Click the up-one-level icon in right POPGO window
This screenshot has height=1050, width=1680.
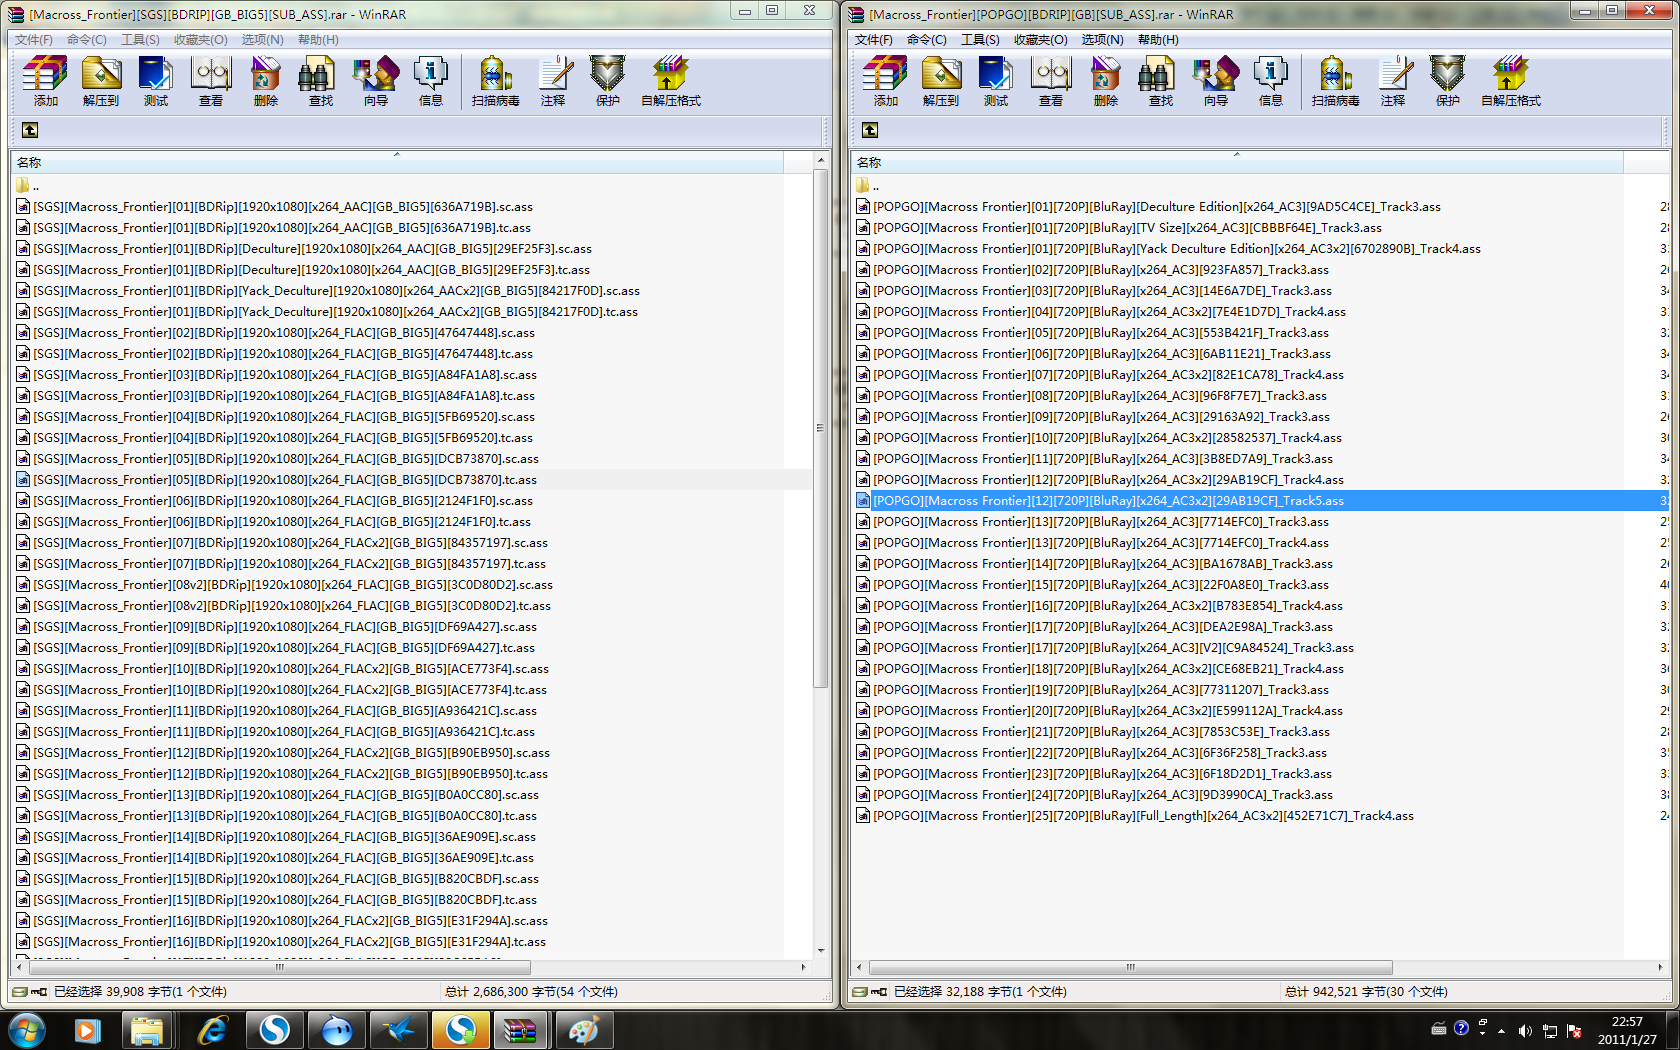point(870,130)
